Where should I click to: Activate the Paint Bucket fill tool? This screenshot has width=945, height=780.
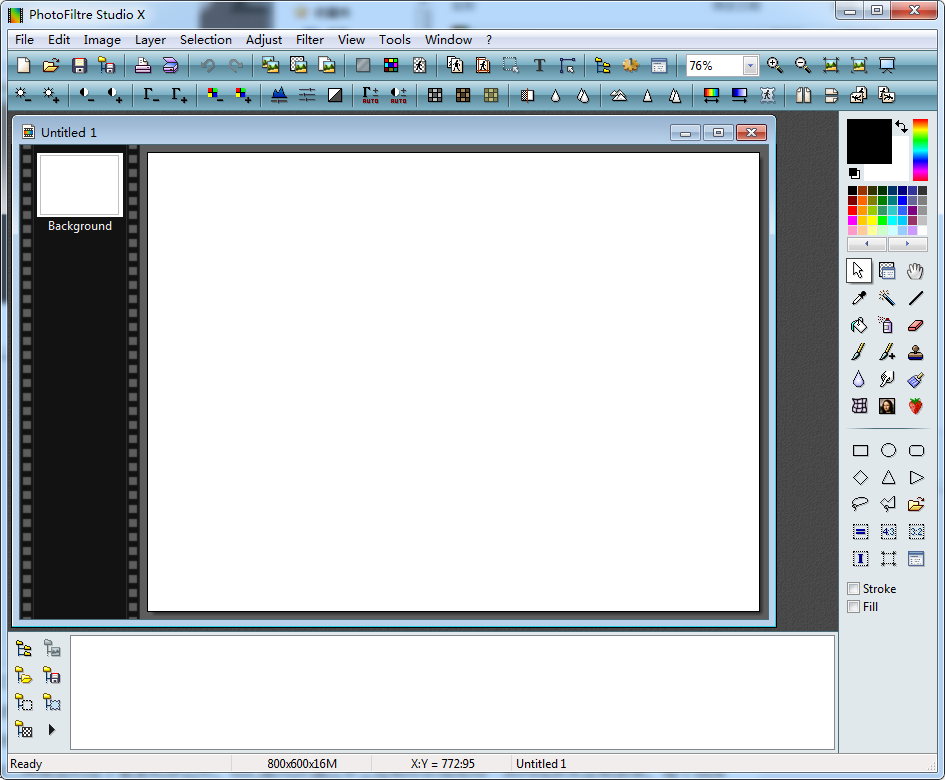(x=859, y=325)
